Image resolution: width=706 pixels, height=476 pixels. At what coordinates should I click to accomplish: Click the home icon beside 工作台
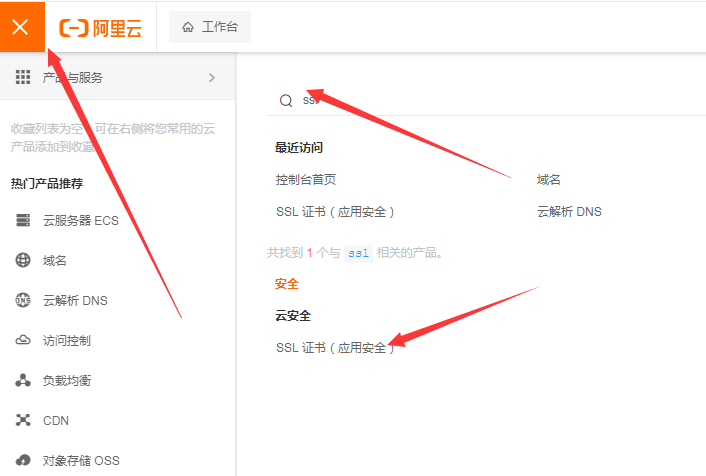tap(188, 28)
